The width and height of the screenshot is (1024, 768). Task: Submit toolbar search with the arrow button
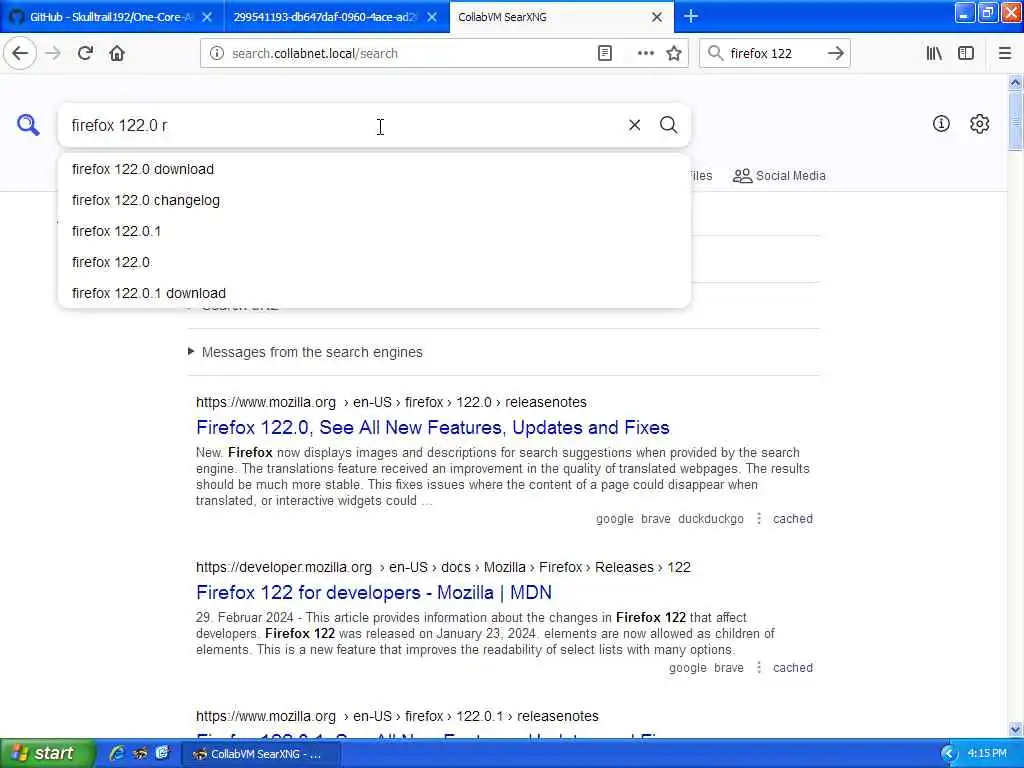835,54
